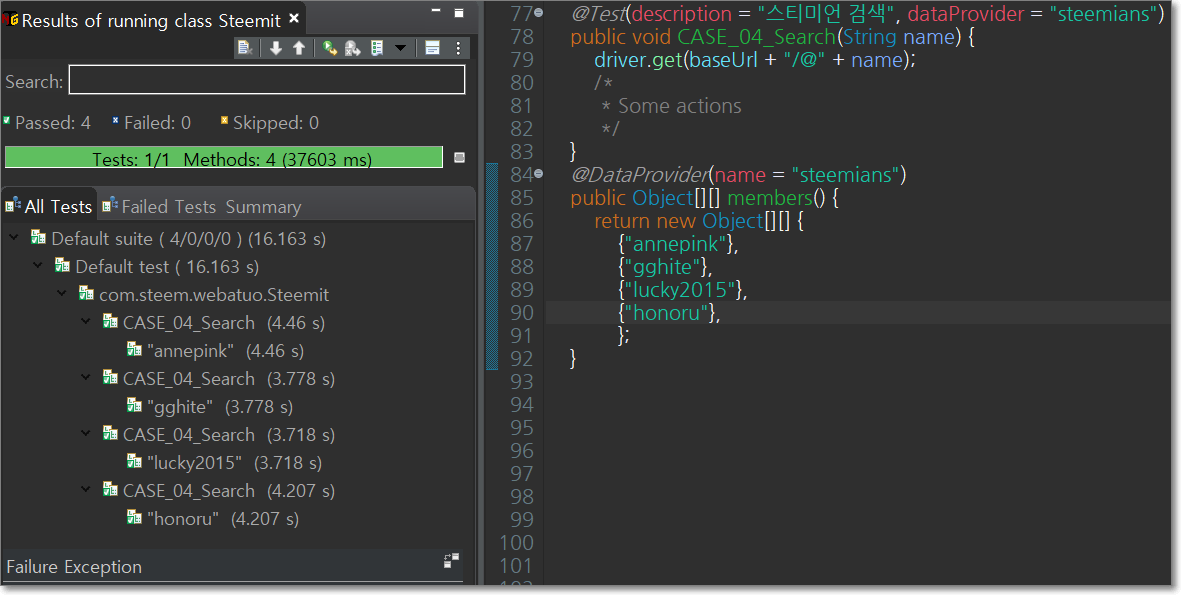This screenshot has width=1181, height=595.
Task: Click the dataProvider attribute on line 77
Action: pyautogui.click(x=966, y=14)
